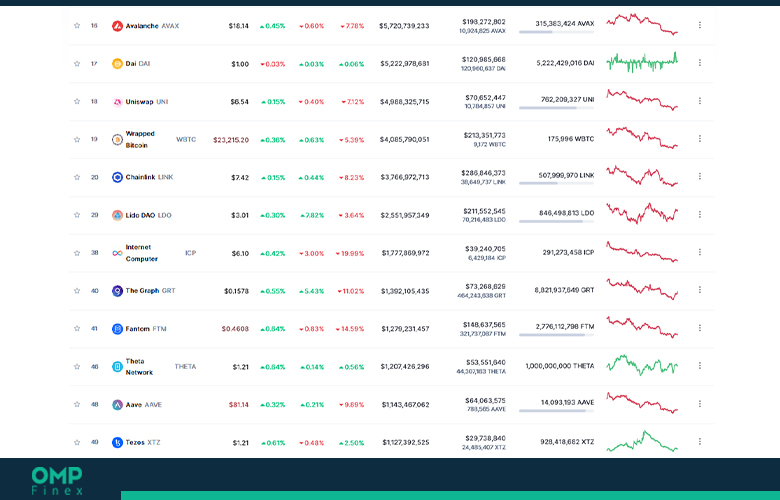Star Theta Network row
The height and width of the screenshot is (500, 780).
tap(77, 367)
